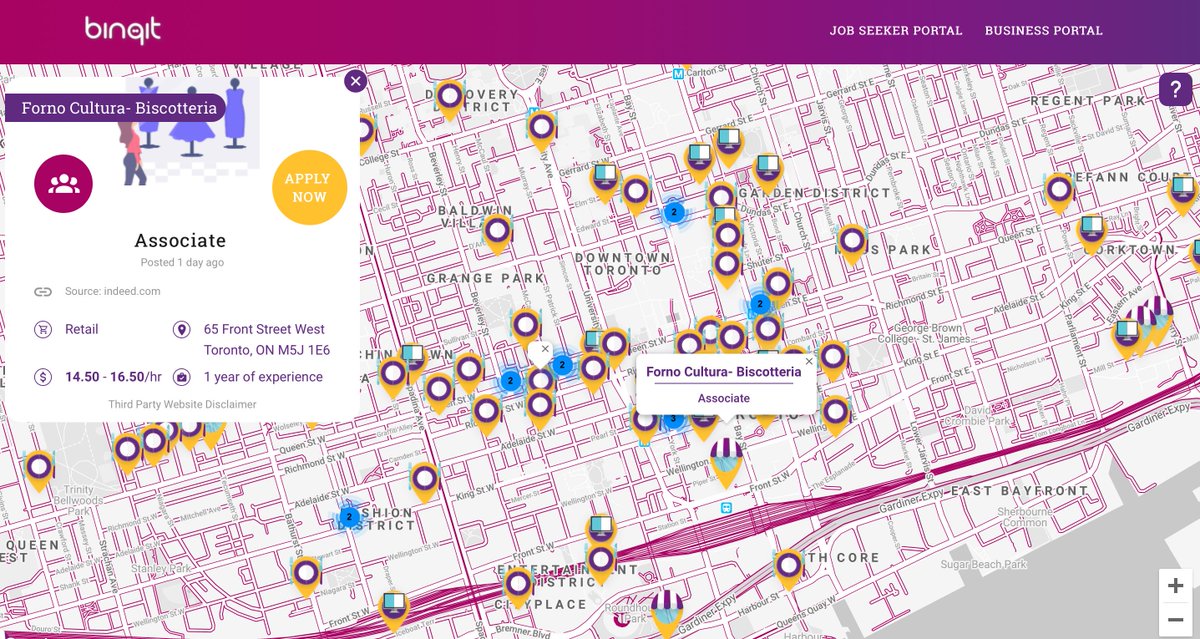Click the subway icon at Carlton St
The height and width of the screenshot is (639, 1200).
click(678, 73)
